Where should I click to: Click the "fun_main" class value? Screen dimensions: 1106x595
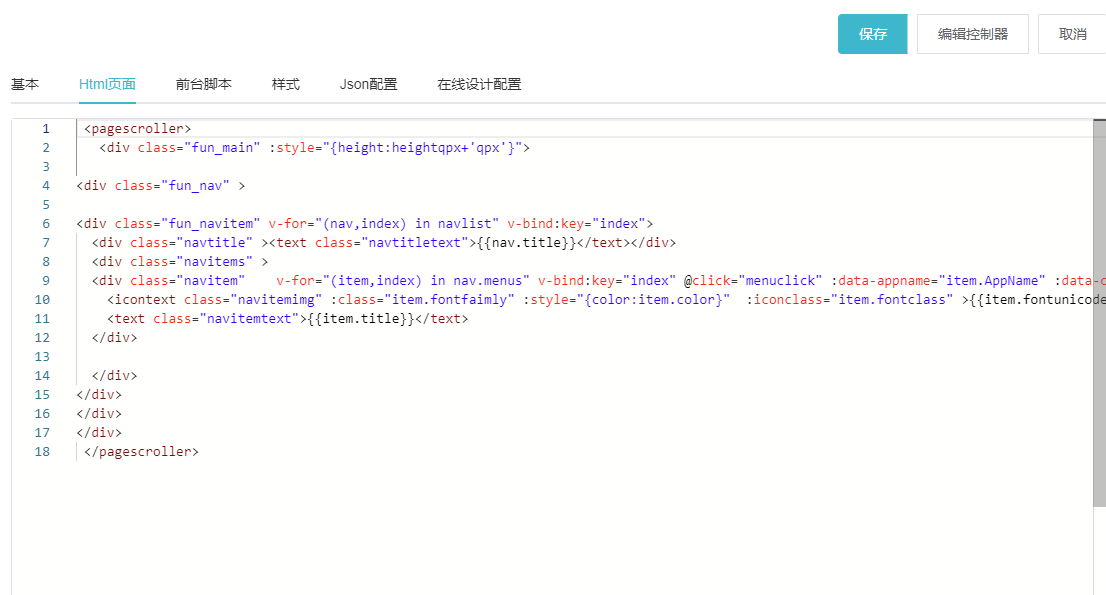pos(222,148)
